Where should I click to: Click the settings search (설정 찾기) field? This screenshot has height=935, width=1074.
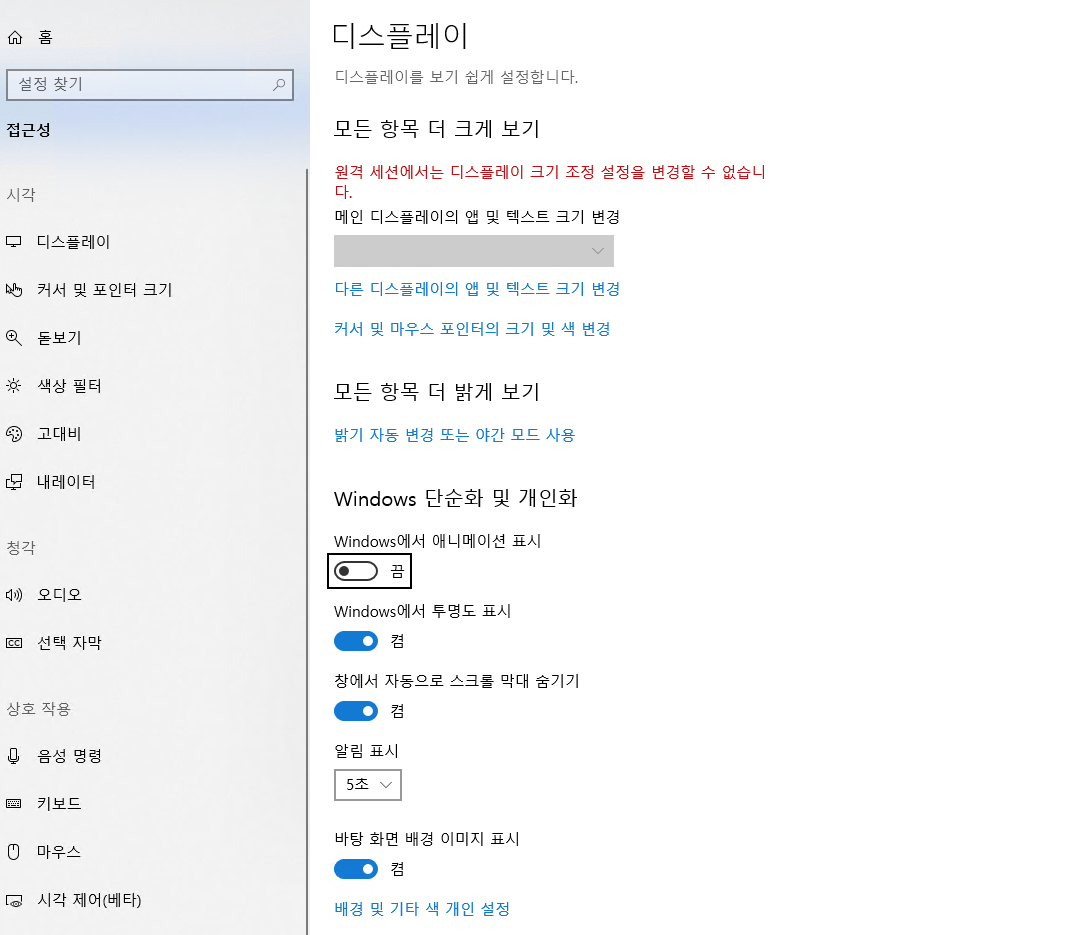140,85
